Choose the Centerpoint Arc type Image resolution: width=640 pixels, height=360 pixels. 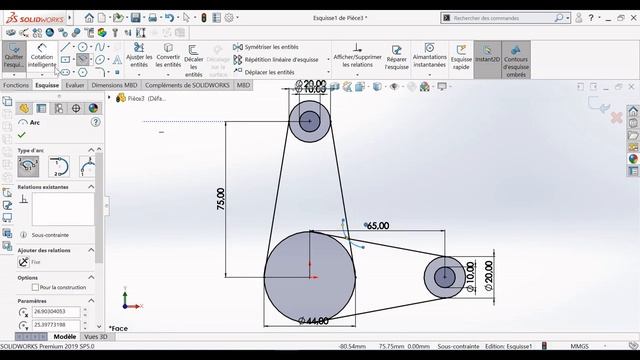click(28, 166)
